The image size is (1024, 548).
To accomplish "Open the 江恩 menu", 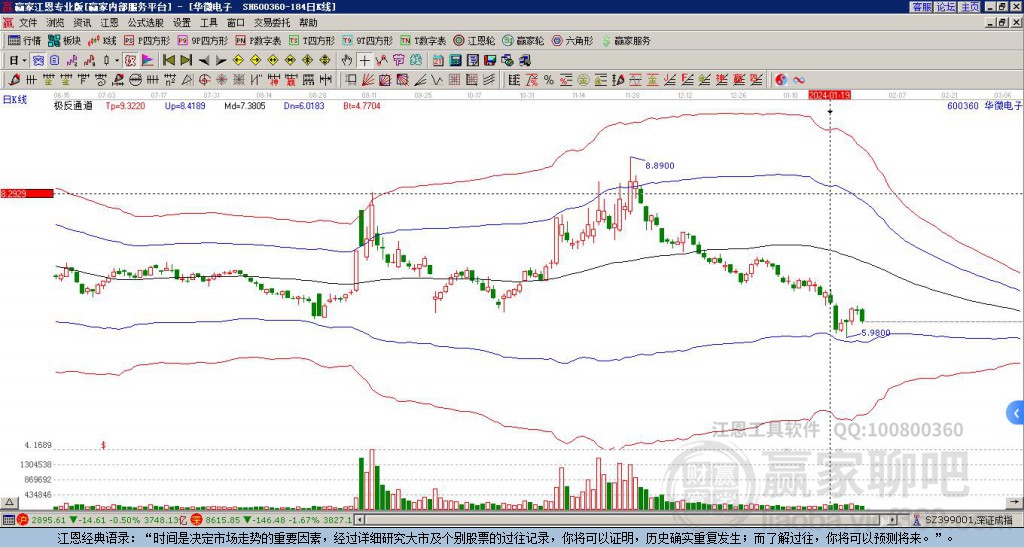I will click(x=109, y=23).
